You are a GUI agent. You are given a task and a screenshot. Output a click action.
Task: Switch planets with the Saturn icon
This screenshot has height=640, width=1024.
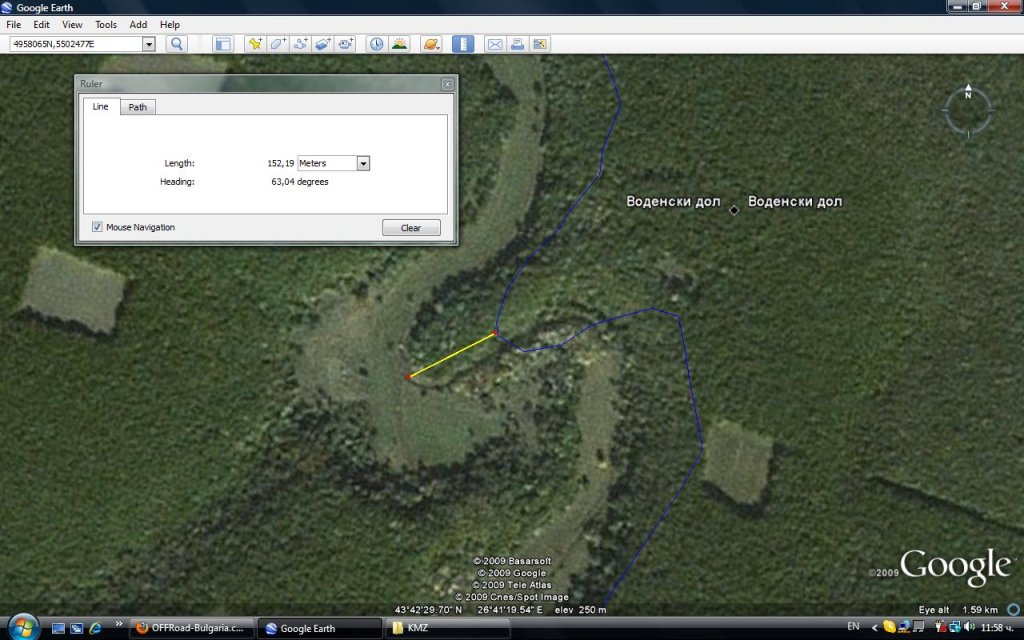[431, 44]
